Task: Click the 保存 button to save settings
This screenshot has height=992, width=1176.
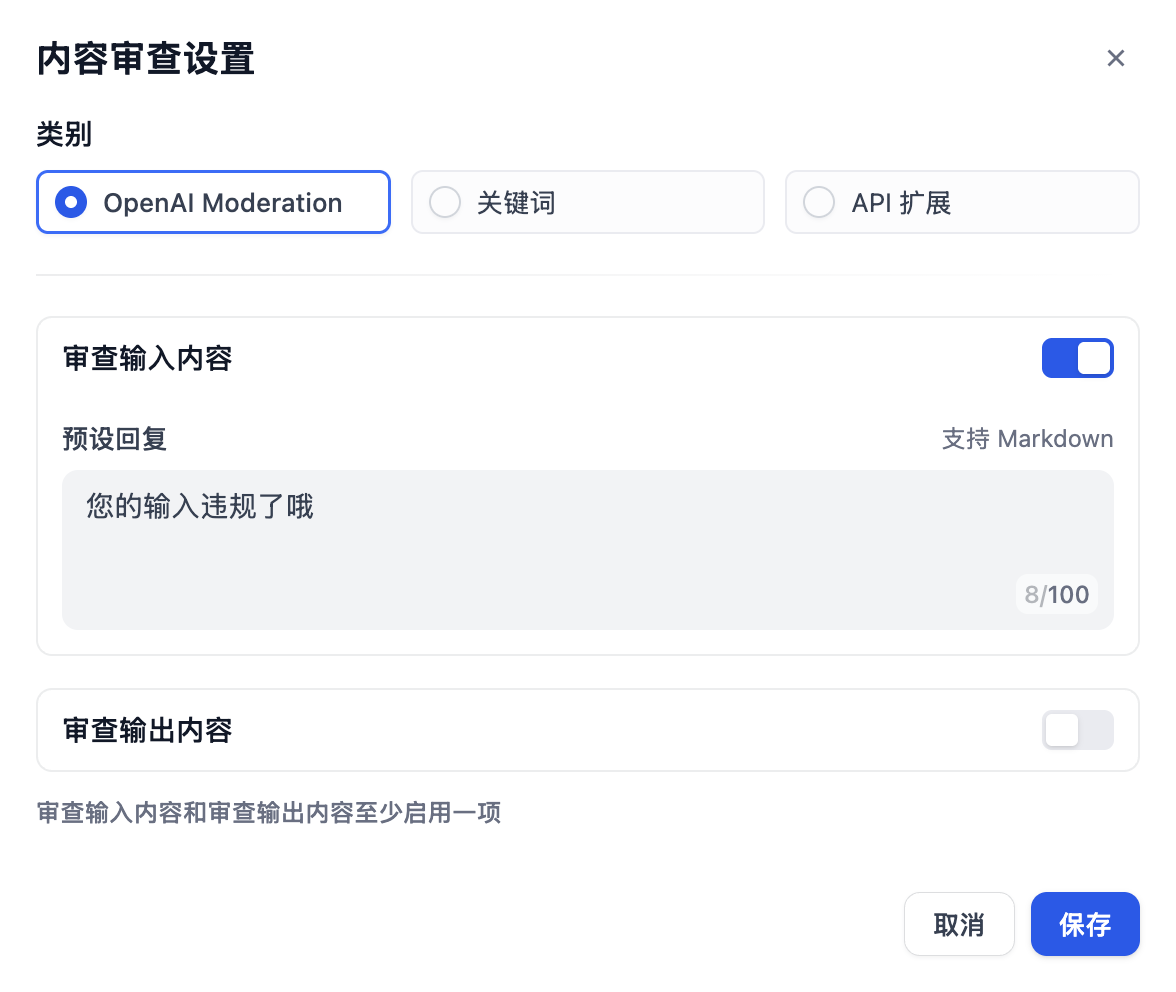Action: tap(1085, 924)
